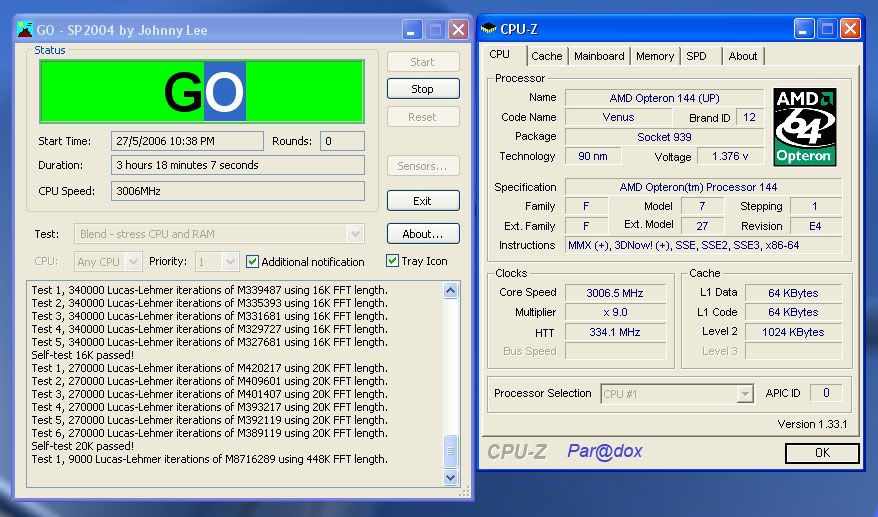Switch to the Memory tab
Image resolution: width=878 pixels, height=517 pixels.
[x=655, y=56]
